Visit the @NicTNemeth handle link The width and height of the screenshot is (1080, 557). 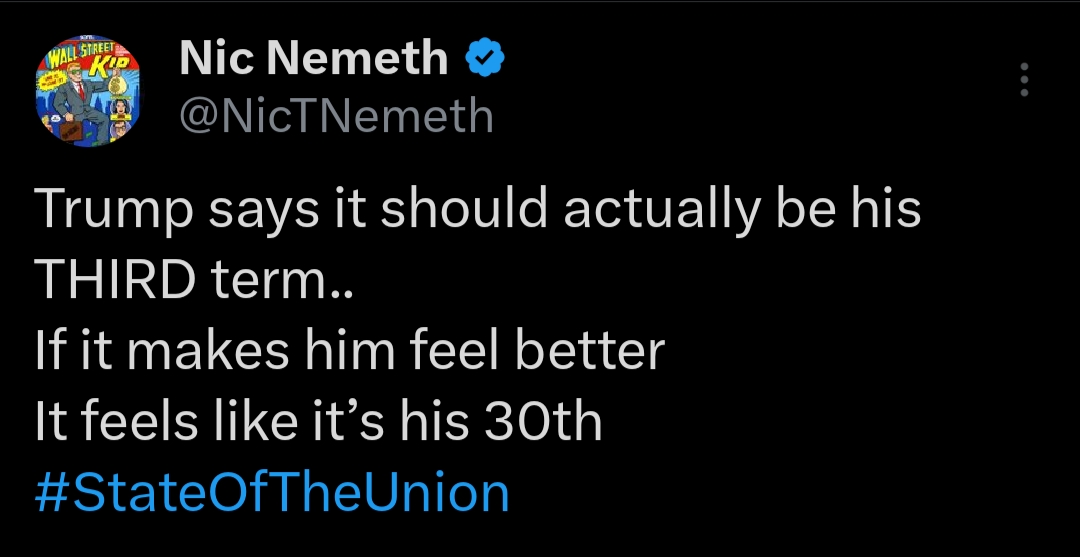pyautogui.click(x=336, y=117)
